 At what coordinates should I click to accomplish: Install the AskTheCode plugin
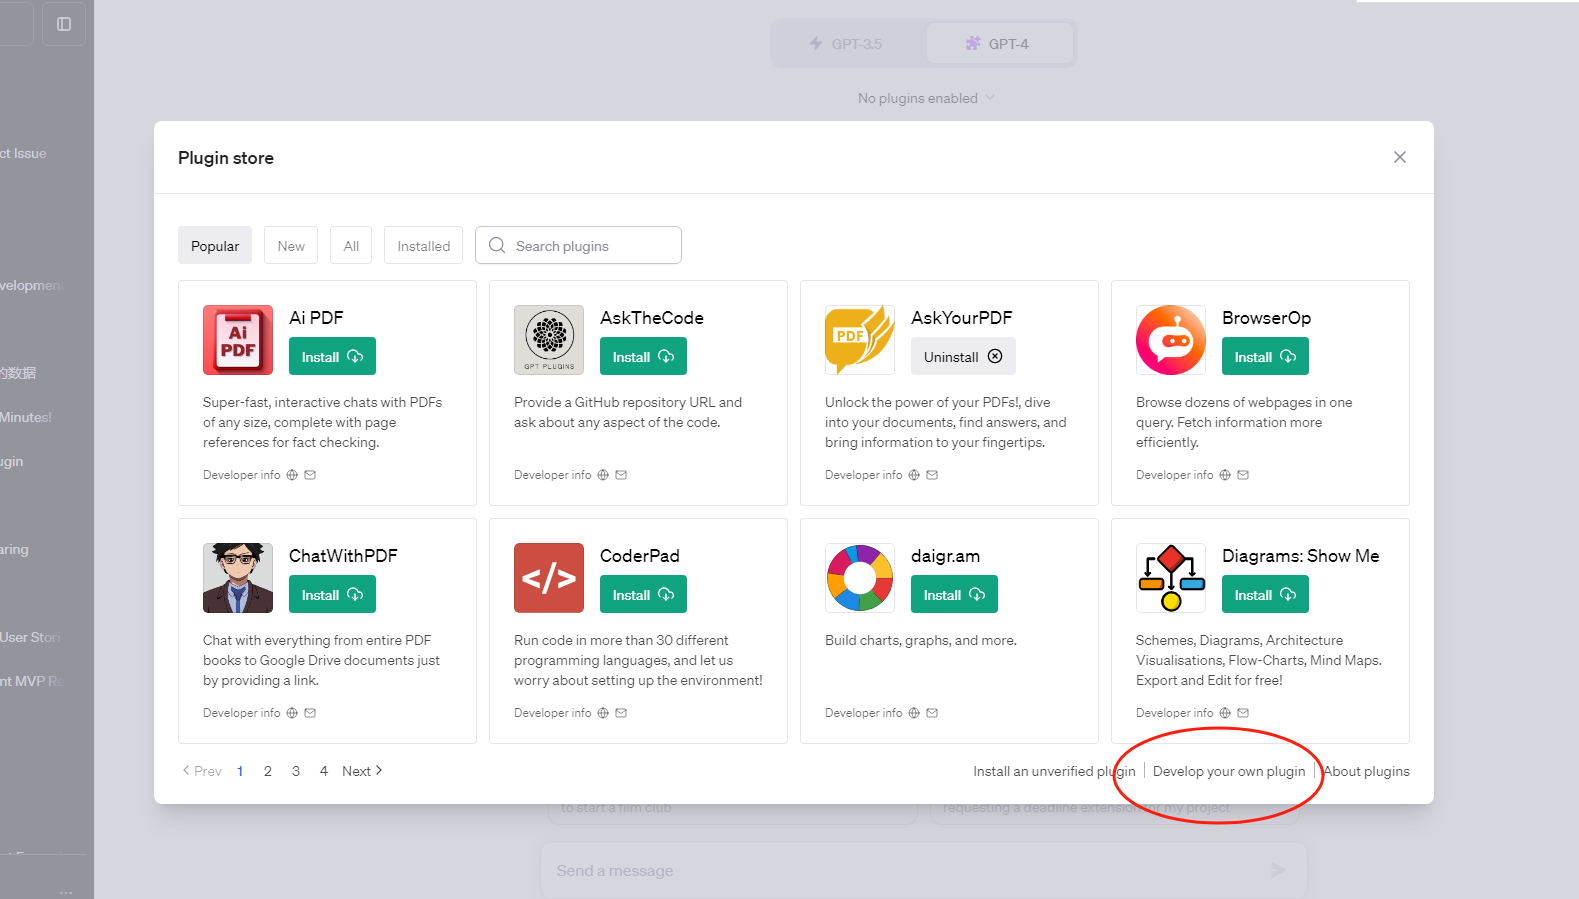click(643, 357)
